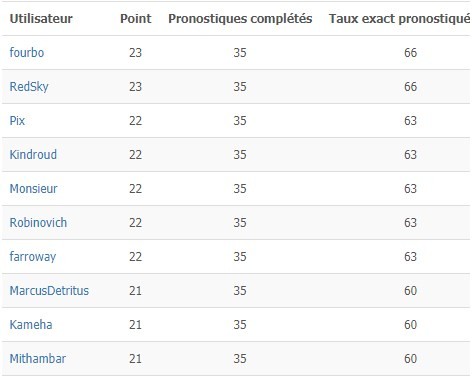
Task: Select the Kindroud username link
Action: point(33,155)
